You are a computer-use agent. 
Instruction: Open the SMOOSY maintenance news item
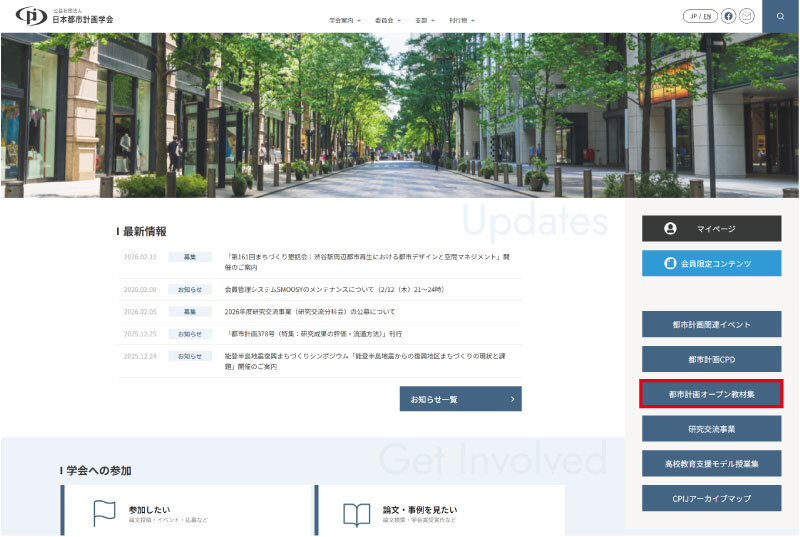[335, 289]
